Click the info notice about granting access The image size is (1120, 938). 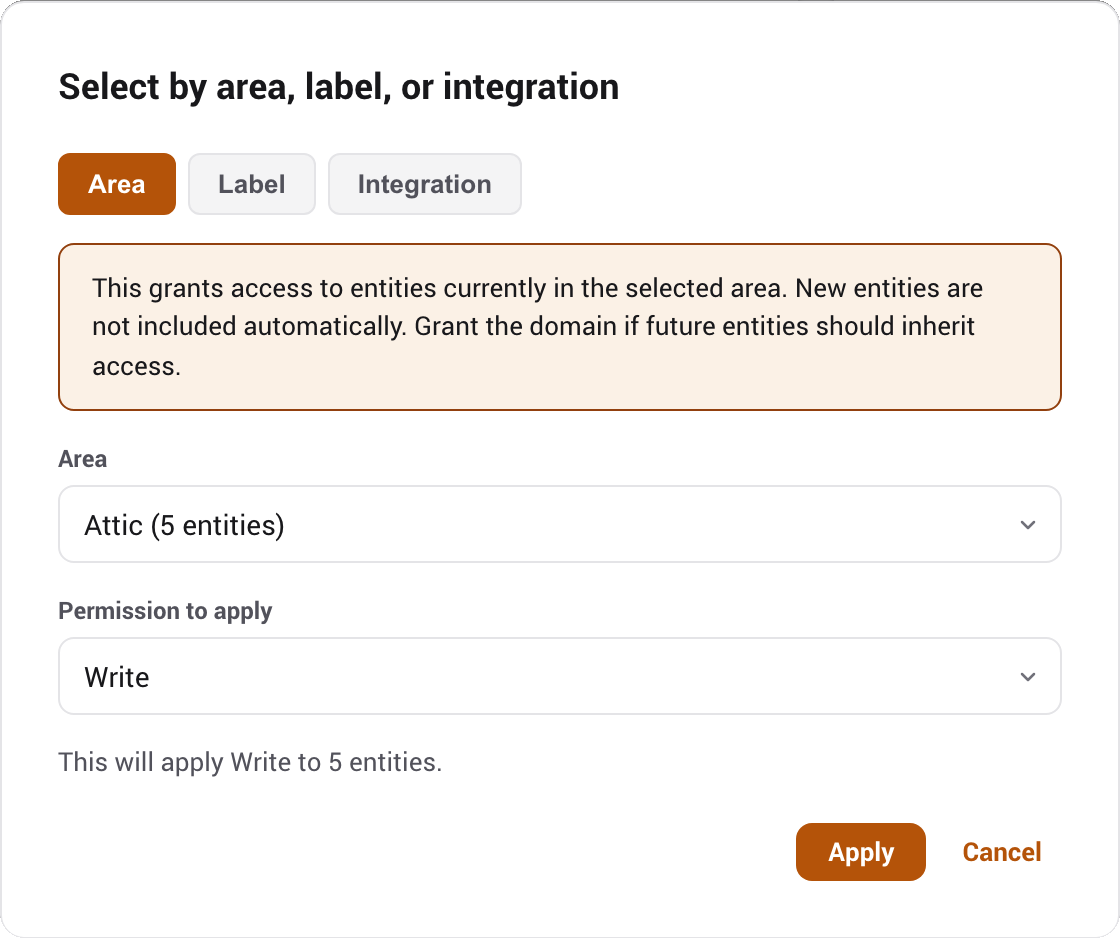(559, 327)
